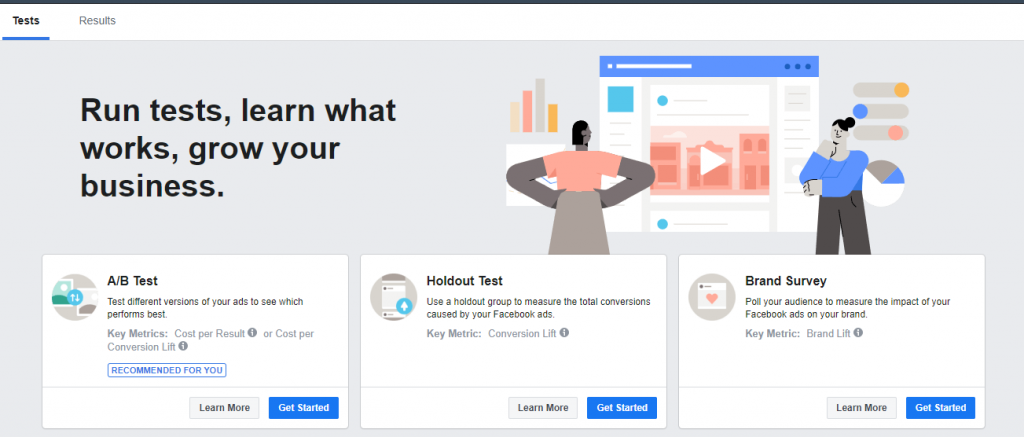Viewport: 1024px width, 437px height.
Task: Switch to the Results tab
Action: 97,20
